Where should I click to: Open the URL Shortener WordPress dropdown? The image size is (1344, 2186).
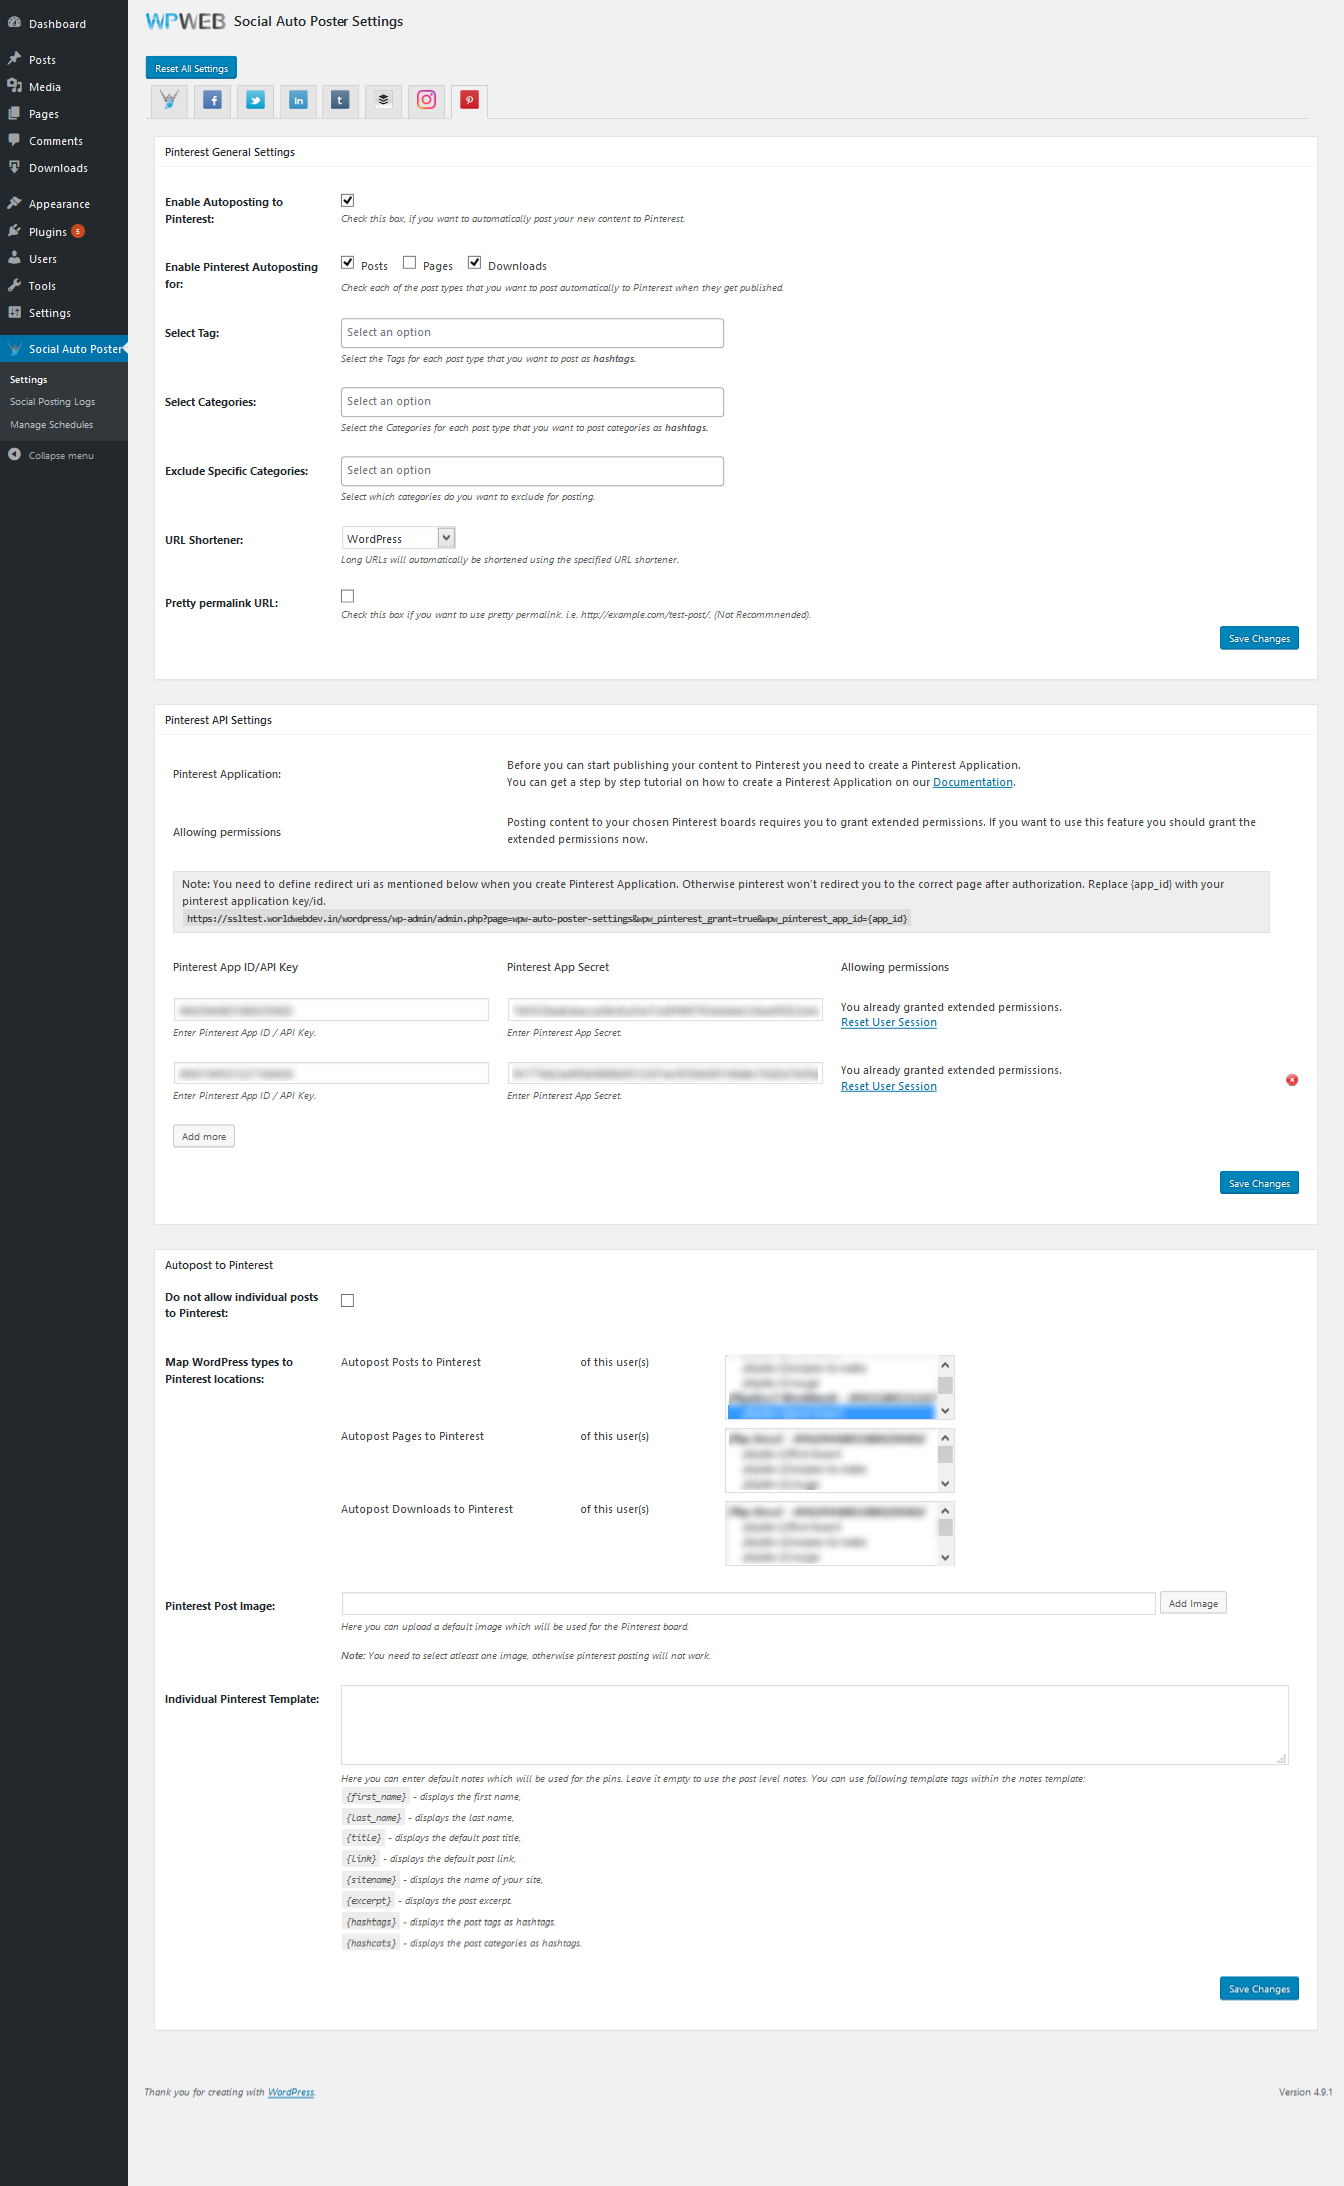398,539
